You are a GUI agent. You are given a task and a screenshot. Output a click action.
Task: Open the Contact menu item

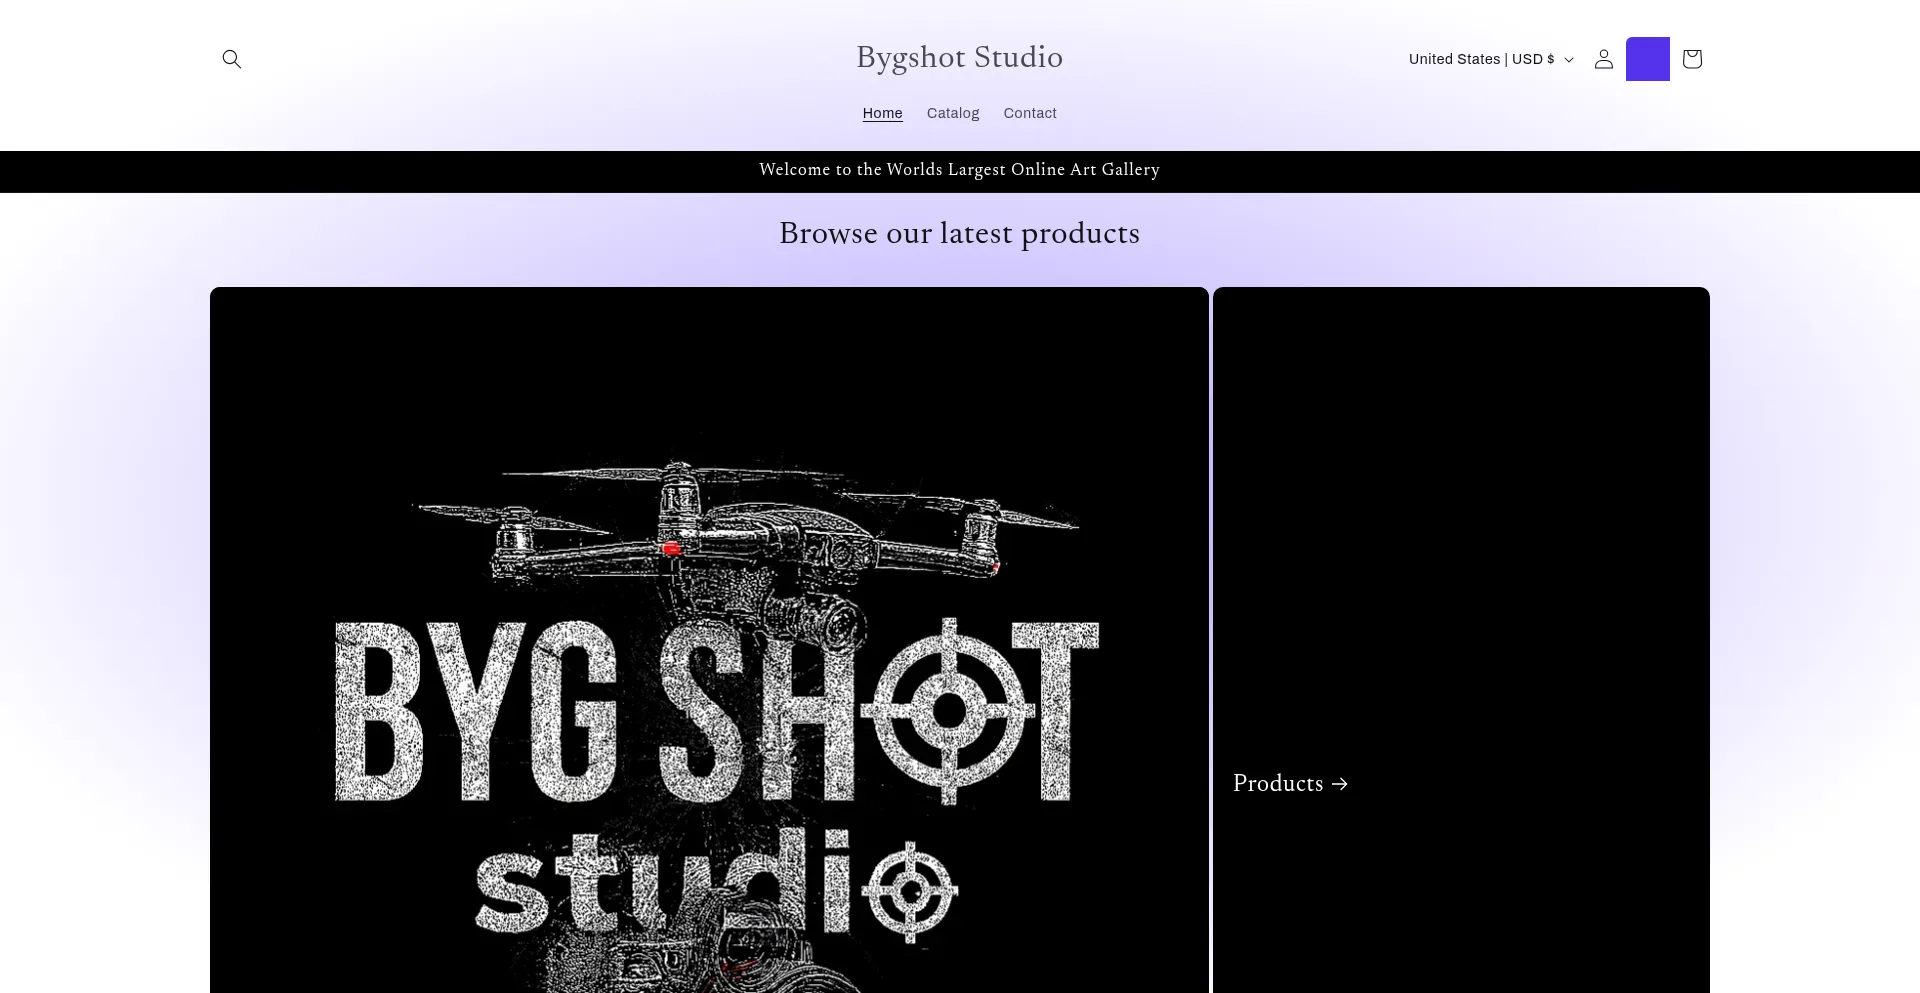(1030, 113)
